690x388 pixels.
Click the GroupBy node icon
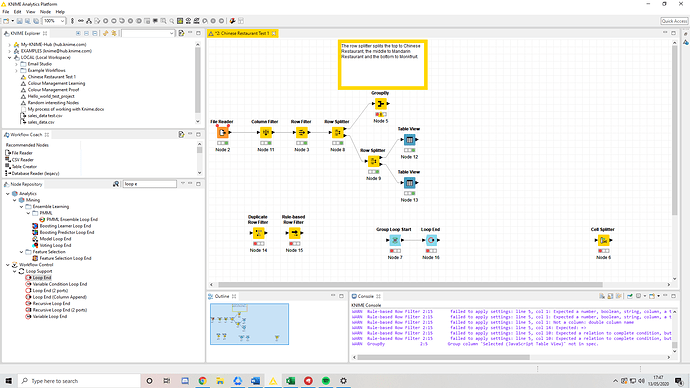[x=381, y=104]
